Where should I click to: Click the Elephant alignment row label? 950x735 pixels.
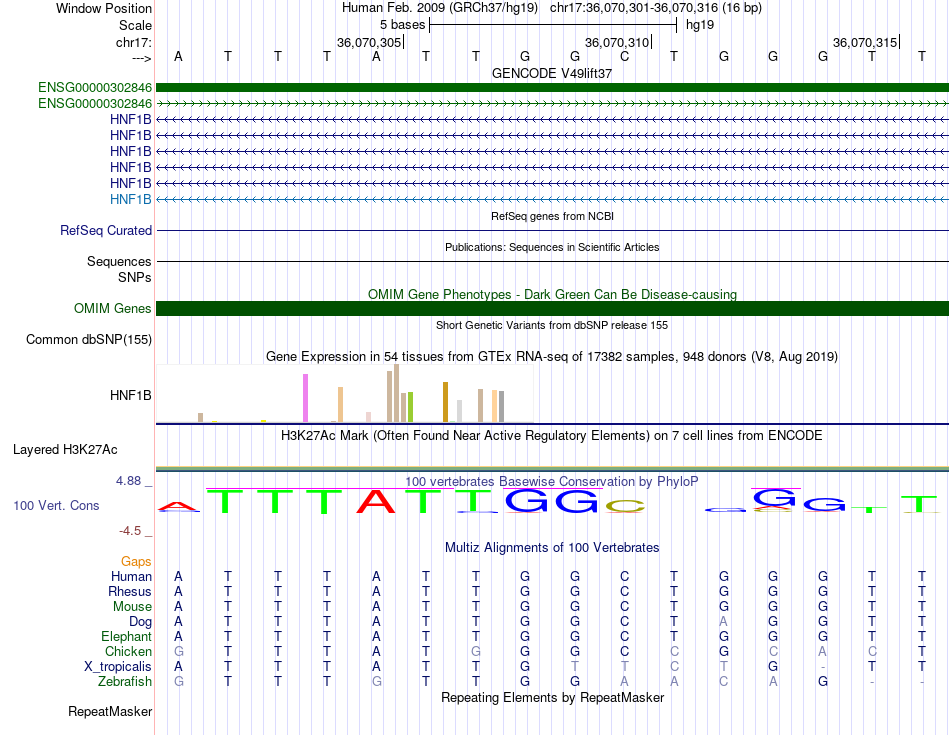coord(126,637)
